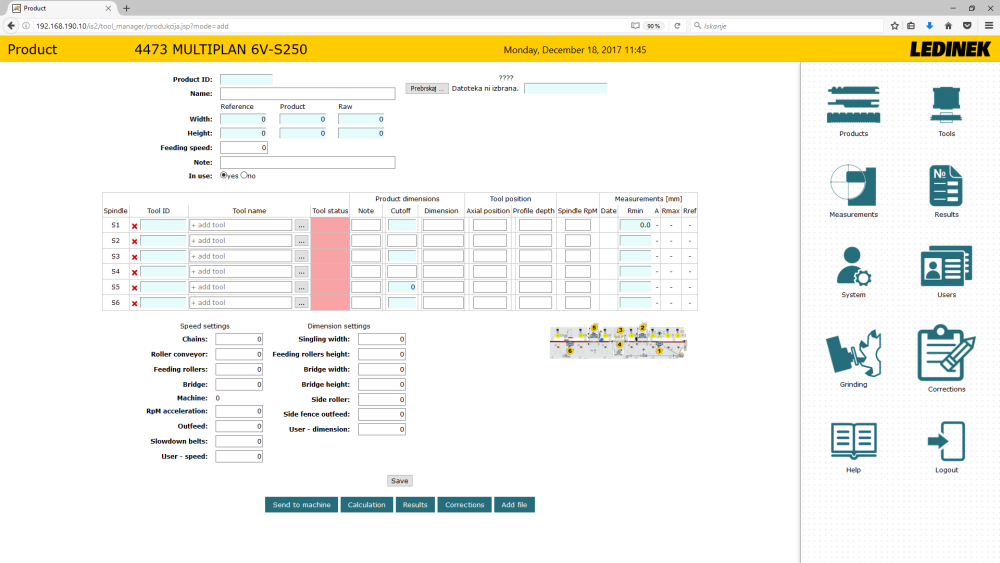The height and width of the screenshot is (563, 1000).
Task: Open the Tools section icon
Action: pyautogui.click(x=946, y=105)
